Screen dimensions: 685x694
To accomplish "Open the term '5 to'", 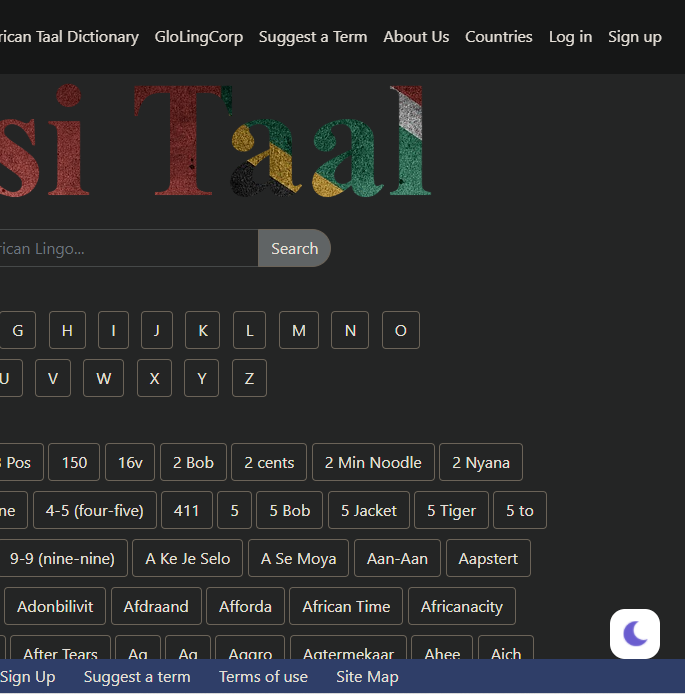I will 520,510.
